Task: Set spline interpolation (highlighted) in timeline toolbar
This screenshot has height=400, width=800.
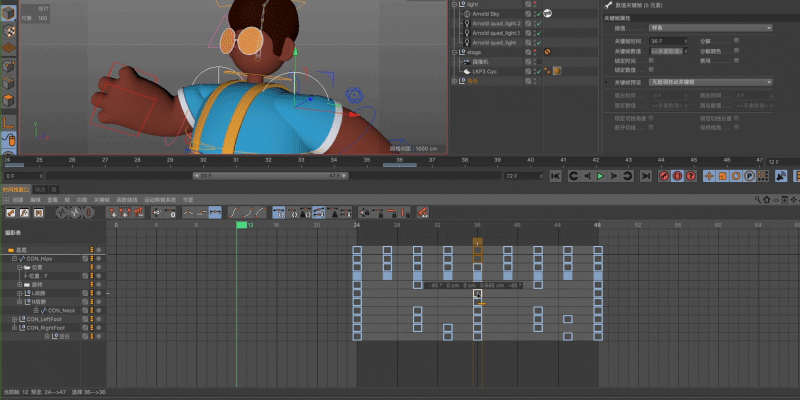Action: tap(215, 212)
